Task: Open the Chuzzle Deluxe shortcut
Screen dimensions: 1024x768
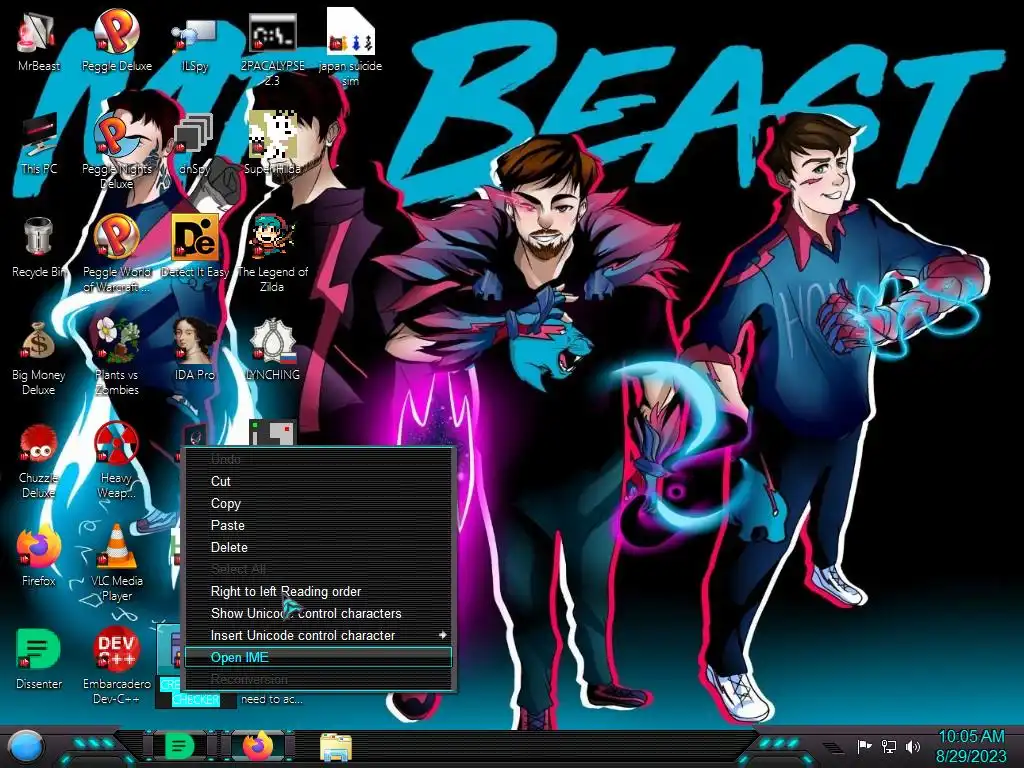Action: coord(38,461)
